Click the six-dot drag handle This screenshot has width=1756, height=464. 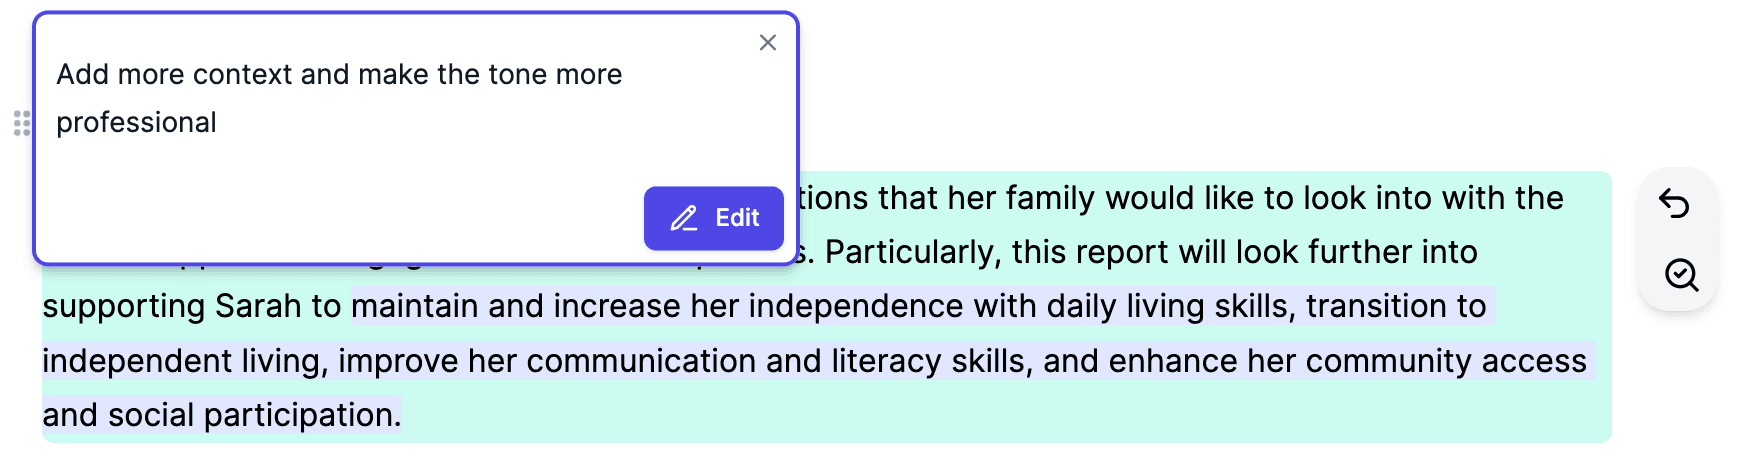(22, 123)
